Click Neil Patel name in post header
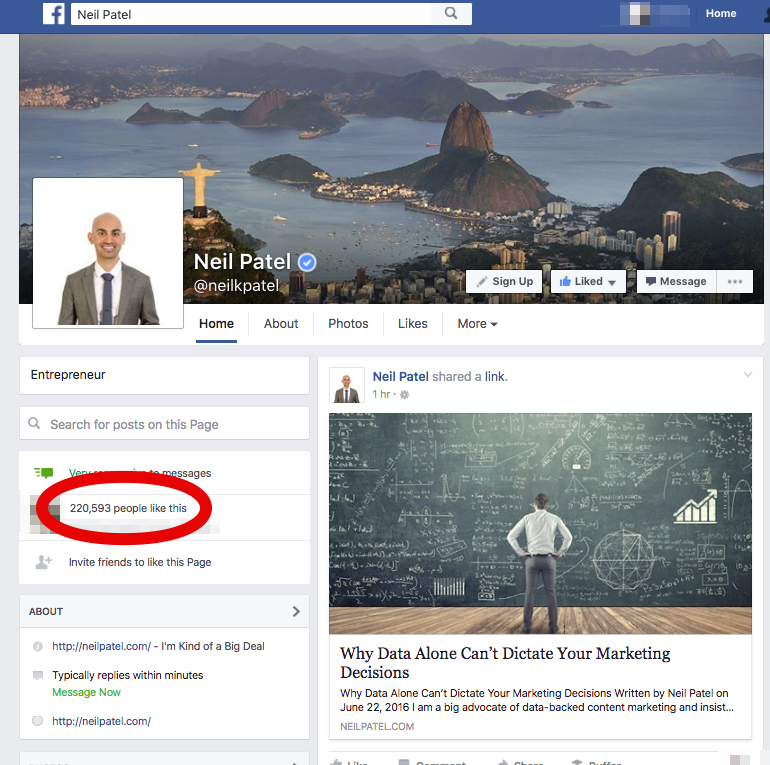 [x=401, y=377]
